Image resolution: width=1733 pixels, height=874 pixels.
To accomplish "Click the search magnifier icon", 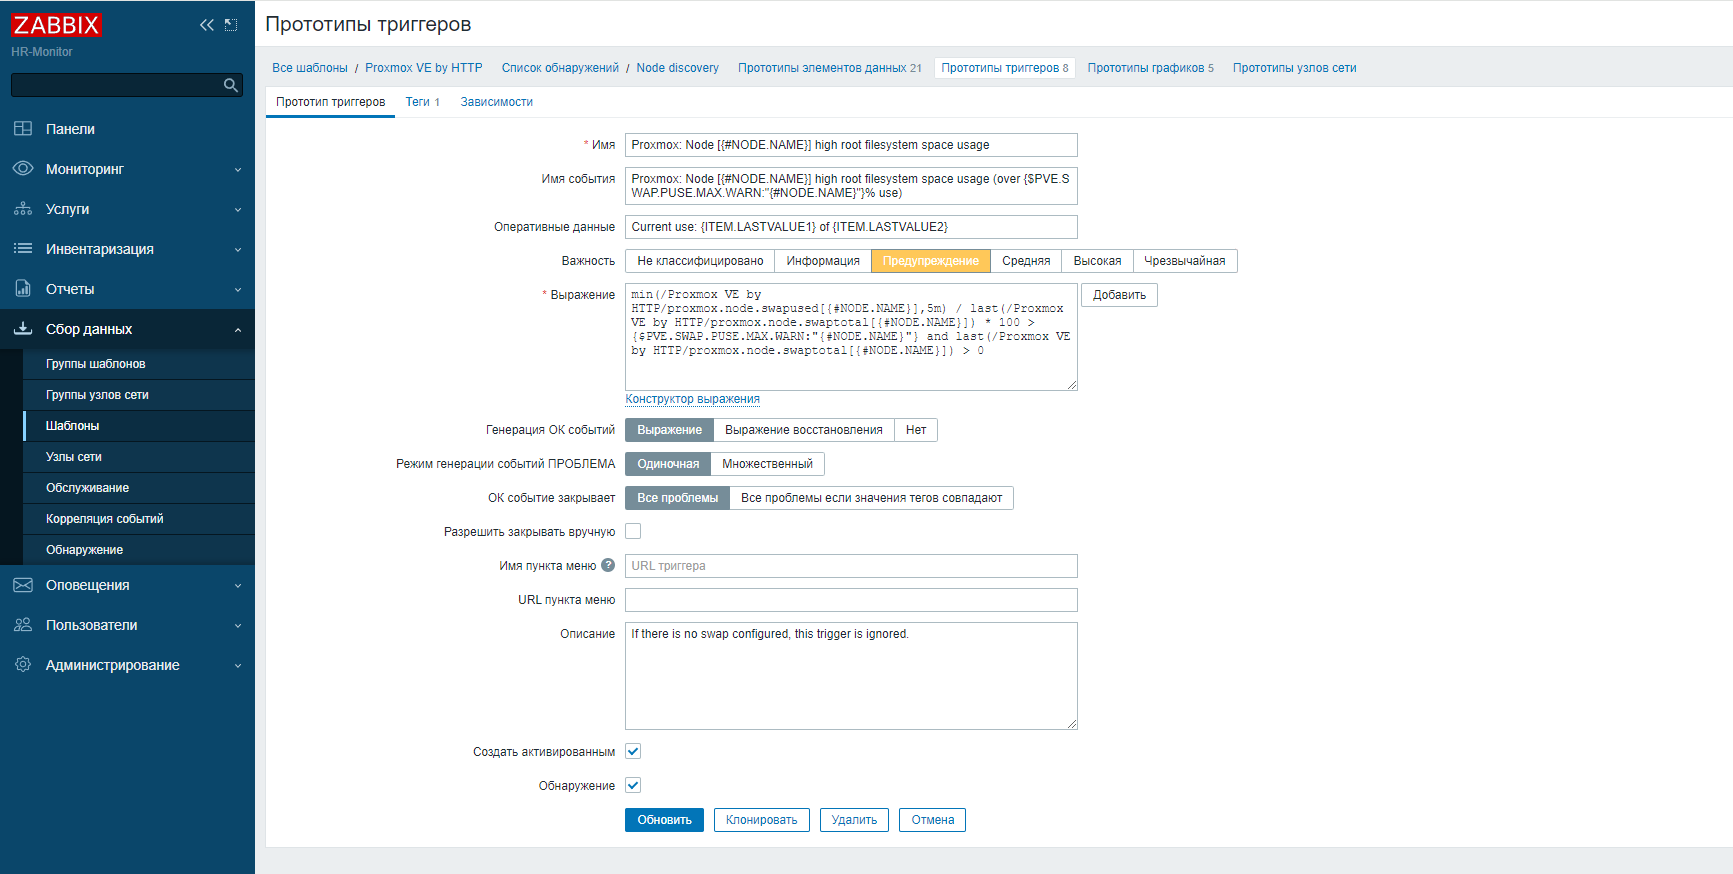I will [231, 85].
